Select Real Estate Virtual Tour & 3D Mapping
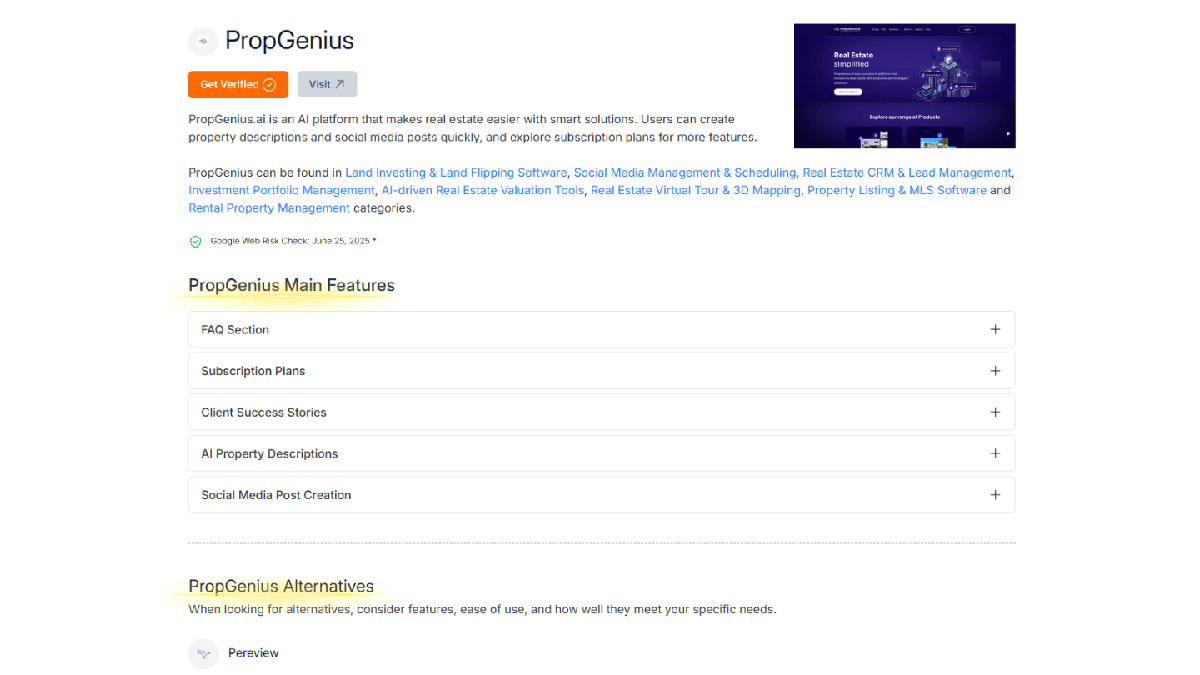Image resolution: width=1200 pixels, height=675 pixels. click(695, 190)
